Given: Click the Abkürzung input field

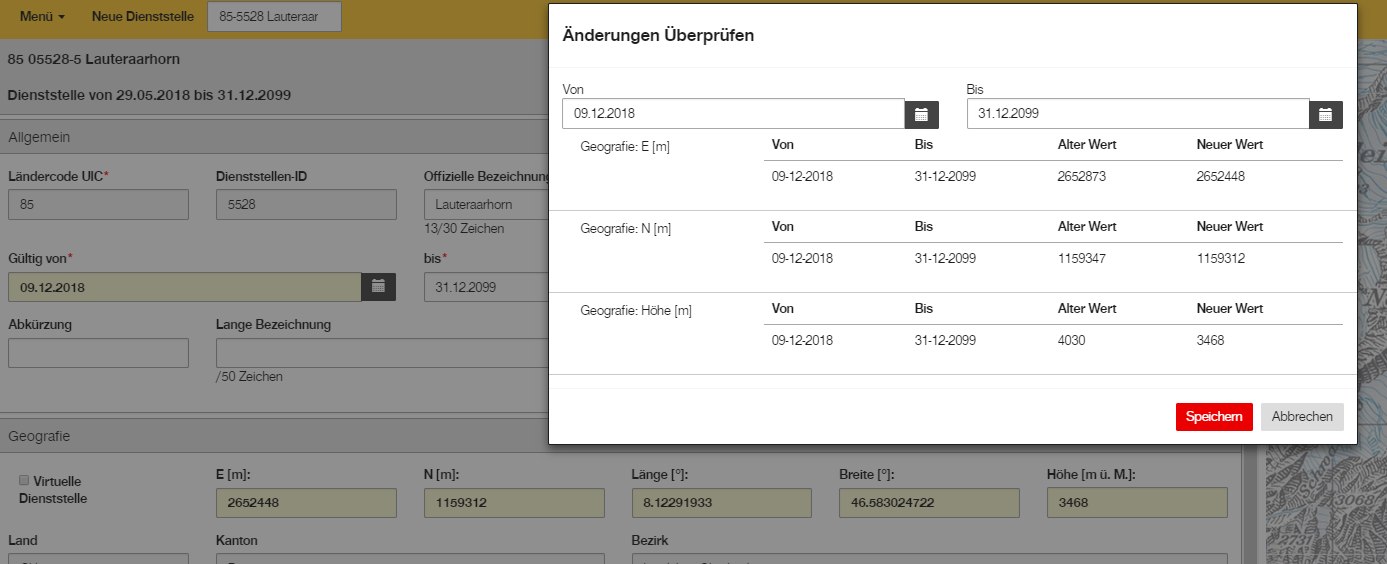Looking at the screenshot, I should point(98,353).
